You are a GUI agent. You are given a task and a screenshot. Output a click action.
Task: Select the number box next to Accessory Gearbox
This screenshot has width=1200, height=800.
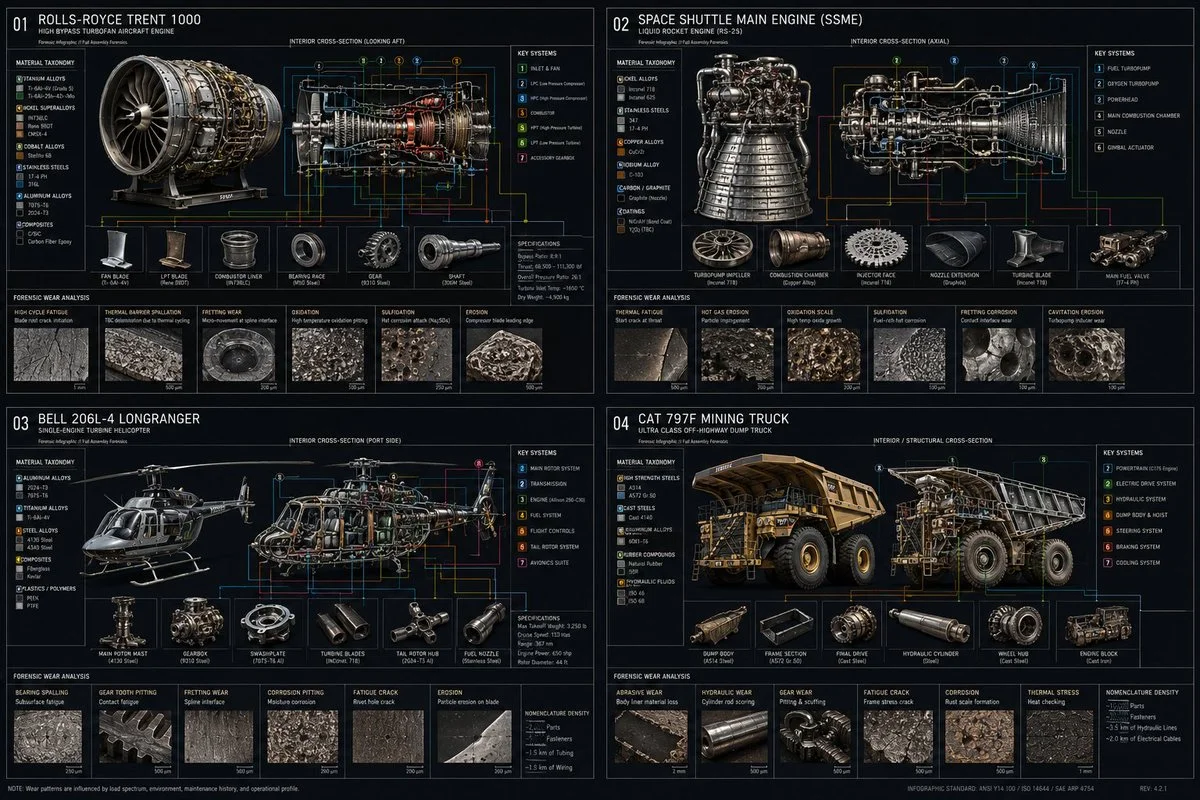pos(522,158)
